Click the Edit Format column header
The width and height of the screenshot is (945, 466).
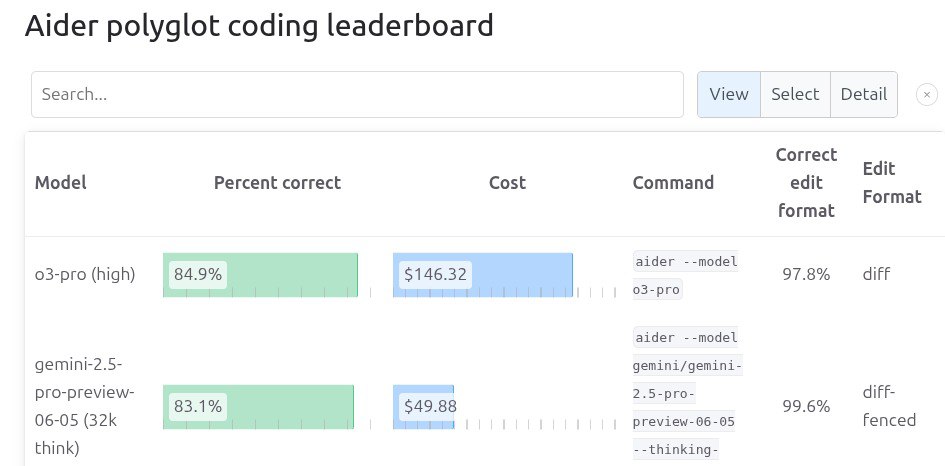(x=892, y=183)
